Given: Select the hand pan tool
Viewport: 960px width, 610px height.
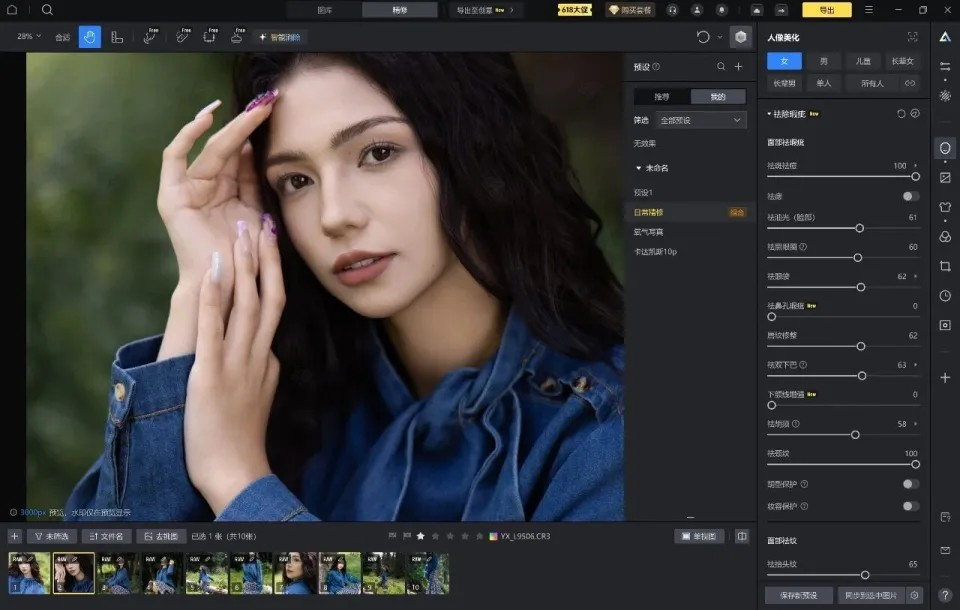Looking at the screenshot, I should pyautogui.click(x=89, y=37).
